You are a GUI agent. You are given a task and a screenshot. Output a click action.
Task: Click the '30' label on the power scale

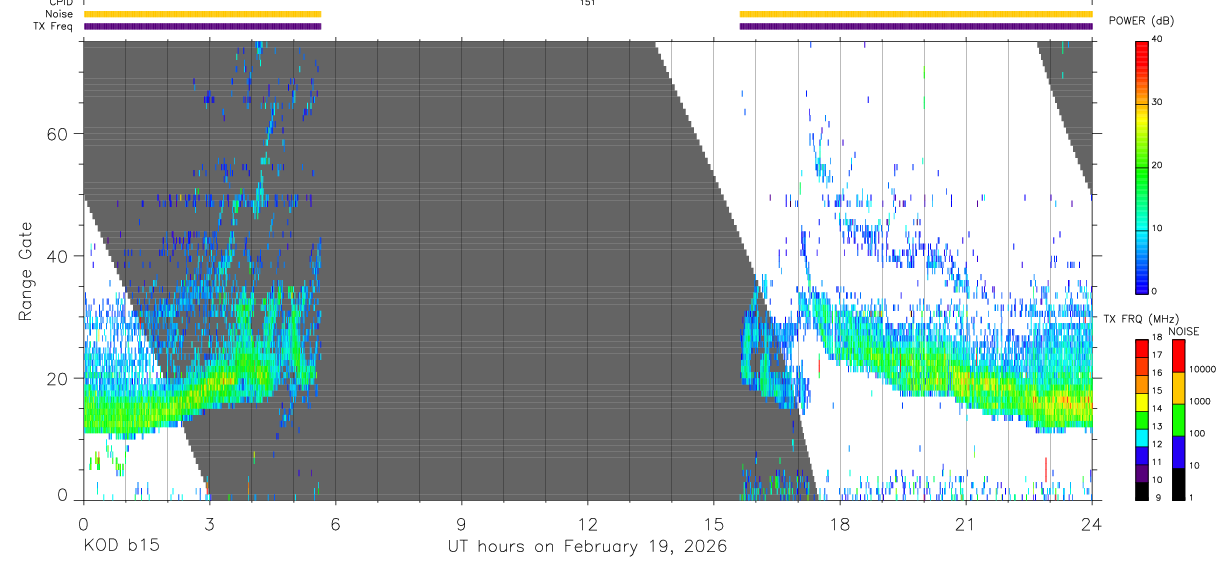pyautogui.click(x=1158, y=103)
